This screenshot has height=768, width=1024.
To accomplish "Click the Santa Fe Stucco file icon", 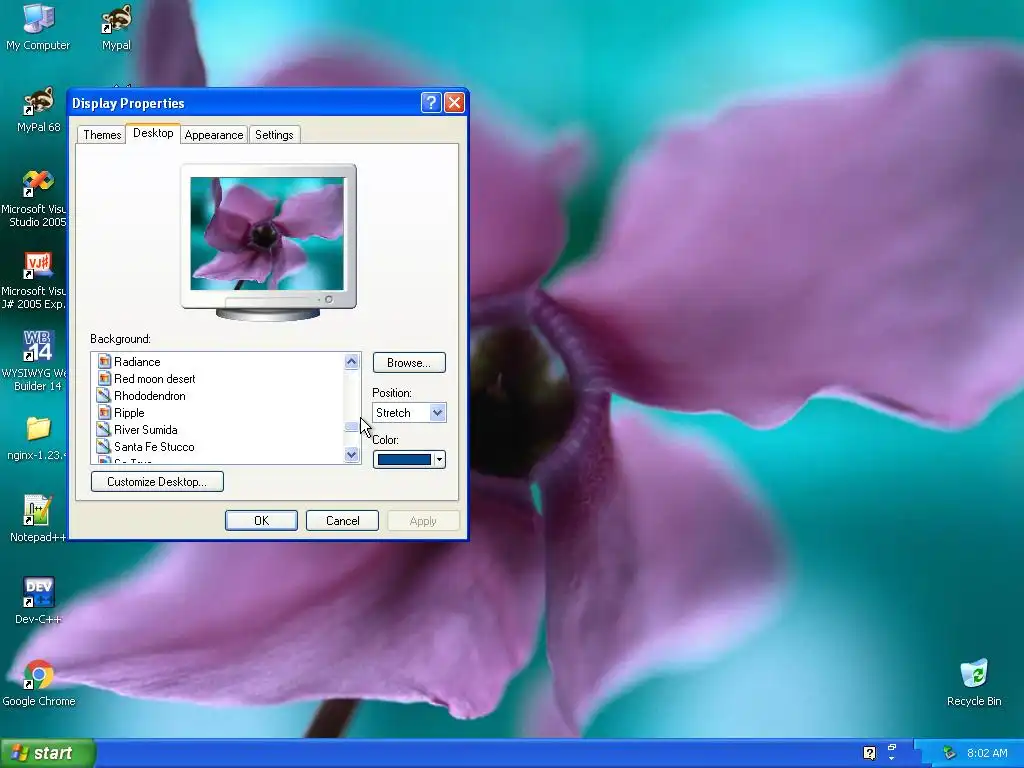I will [104, 446].
